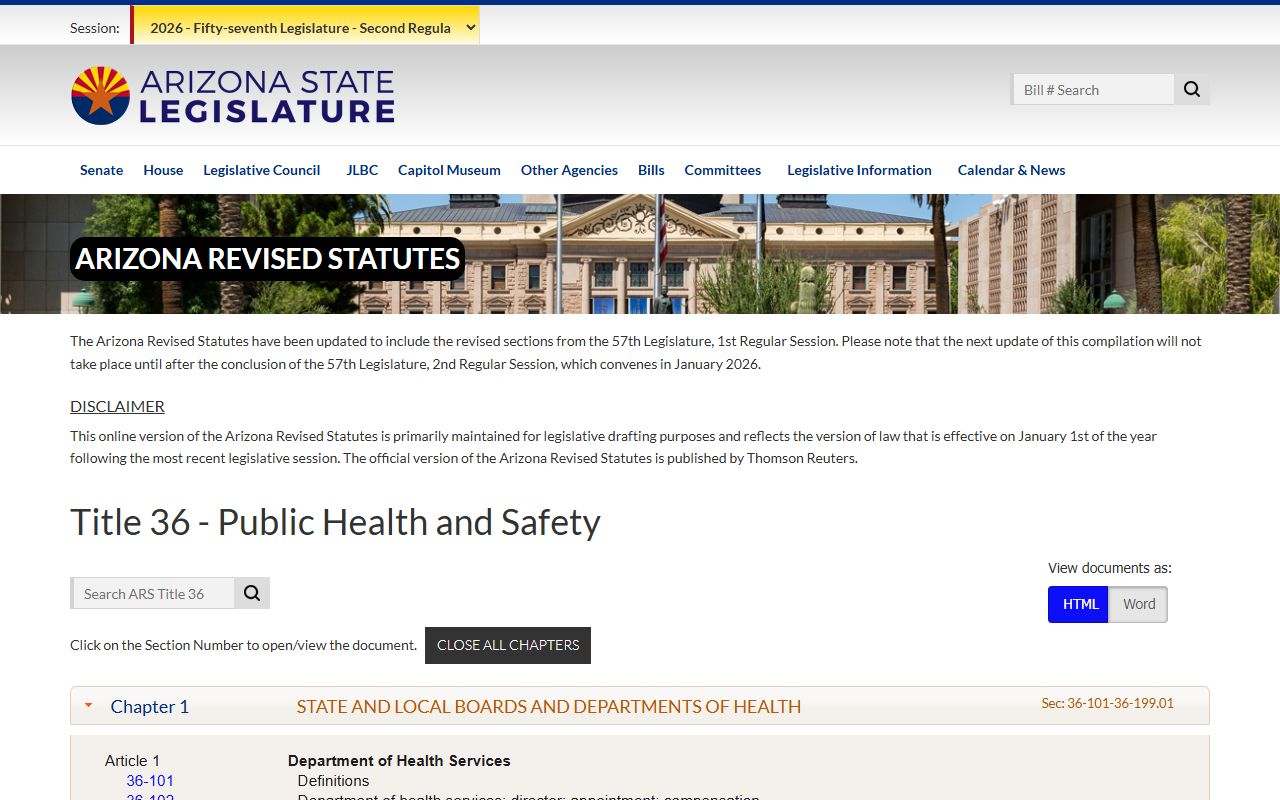Click the 'Sec: 36-101-36-199.01' range text
Screen dimensions: 1280x800
(1107, 703)
